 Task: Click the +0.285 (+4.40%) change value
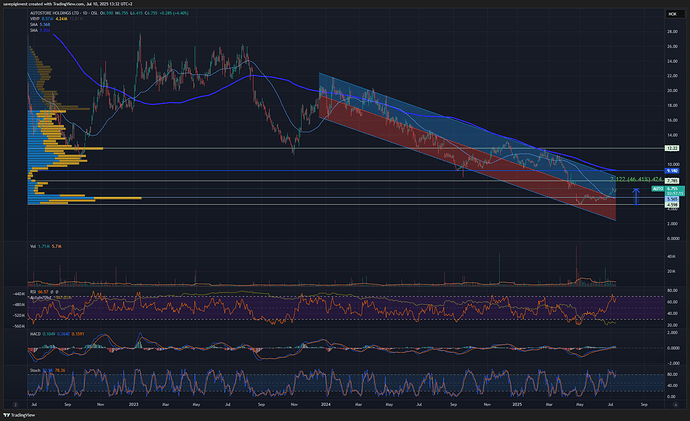pyautogui.click(x=173, y=13)
